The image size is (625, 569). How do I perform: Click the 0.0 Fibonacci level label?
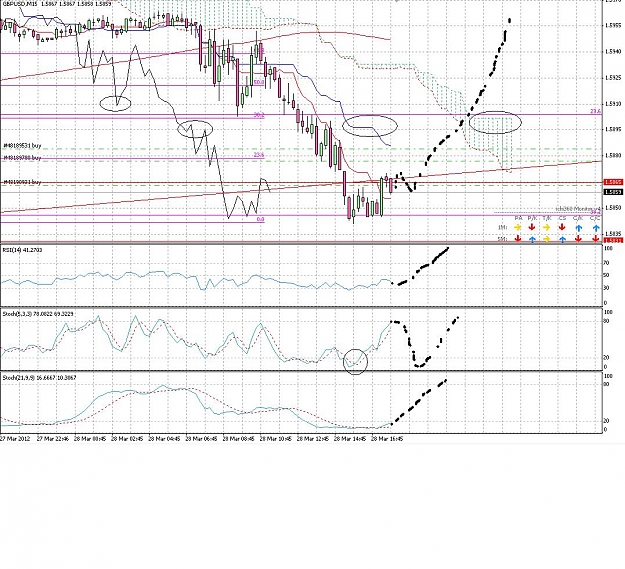pyautogui.click(x=260, y=219)
